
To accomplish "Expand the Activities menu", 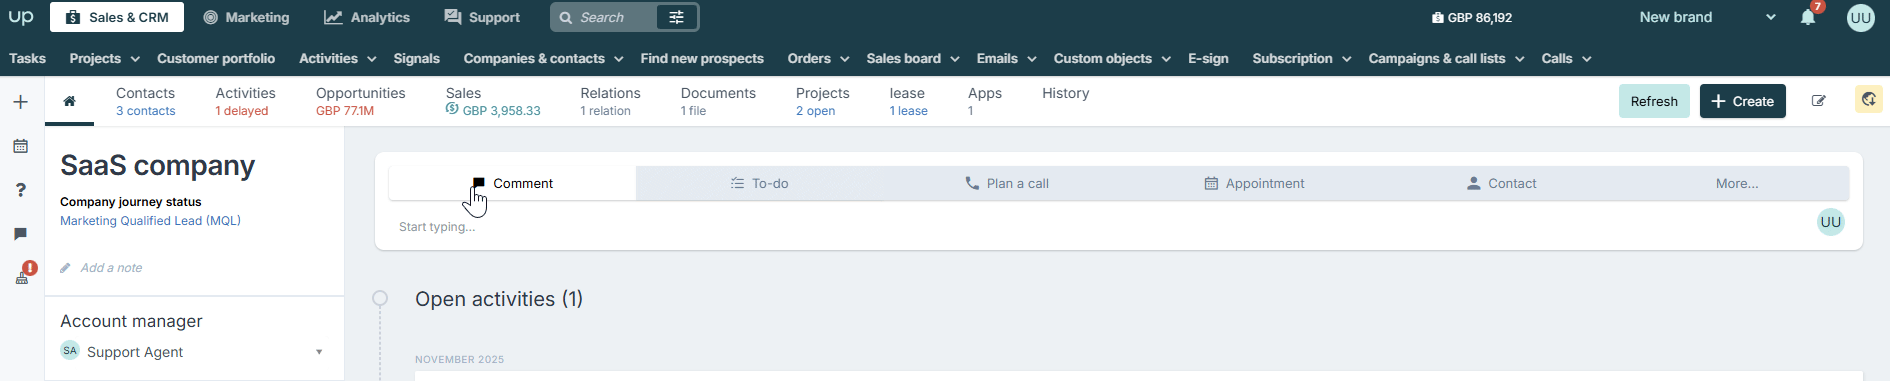I will click(337, 59).
